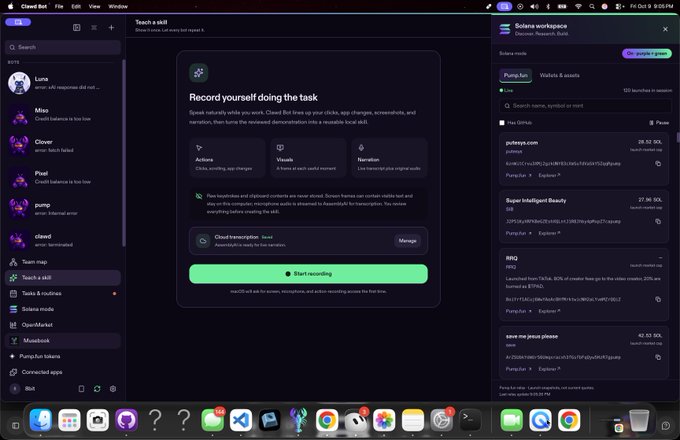Open the GitHub Desktop icon in the Dock

(x=126, y=420)
